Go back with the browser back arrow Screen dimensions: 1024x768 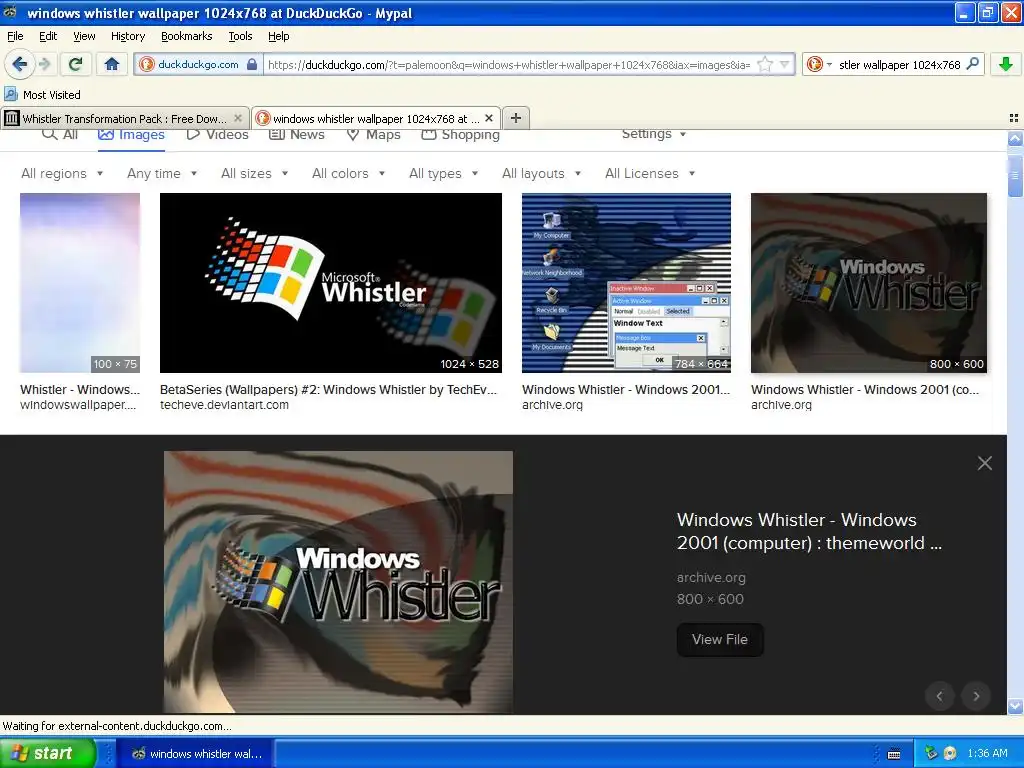click(x=20, y=64)
